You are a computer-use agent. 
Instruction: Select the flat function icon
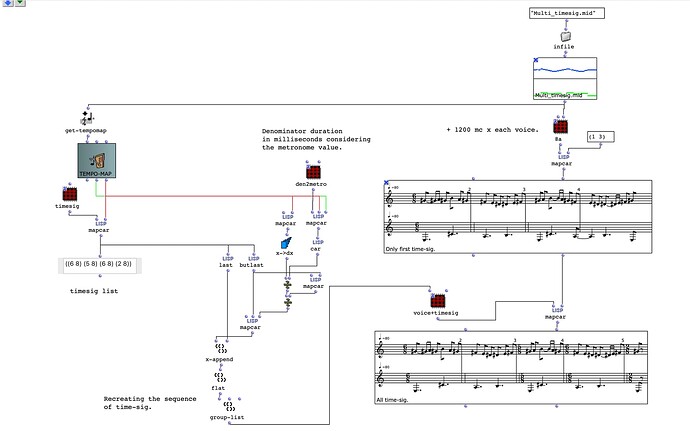click(x=218, y=377)
